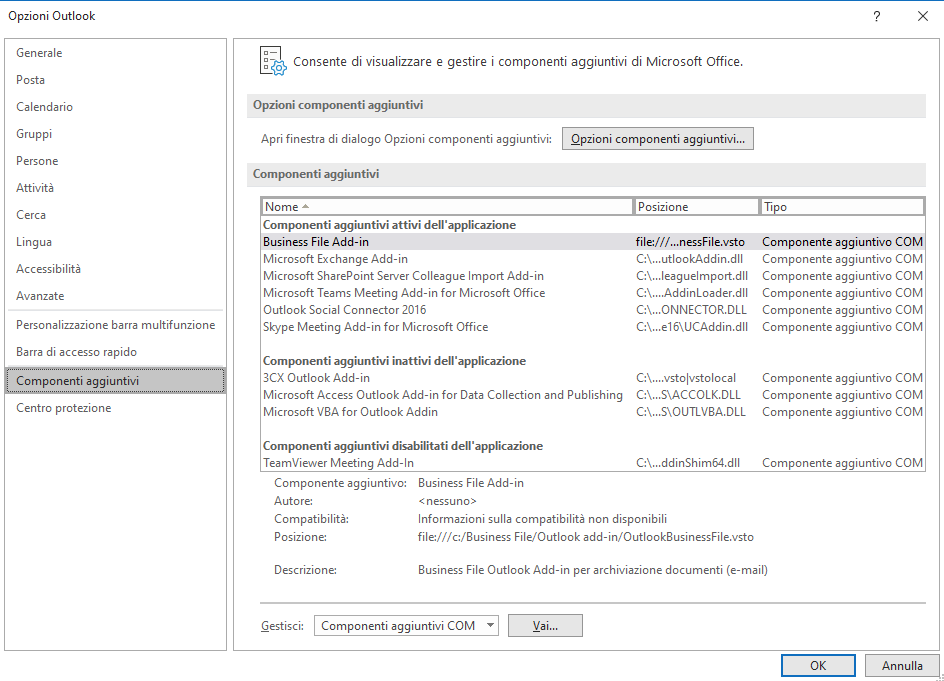Screen dimensions: 944x681
Task: Close the Opzioni Outlook dialog
Action: tap(922, 16)
